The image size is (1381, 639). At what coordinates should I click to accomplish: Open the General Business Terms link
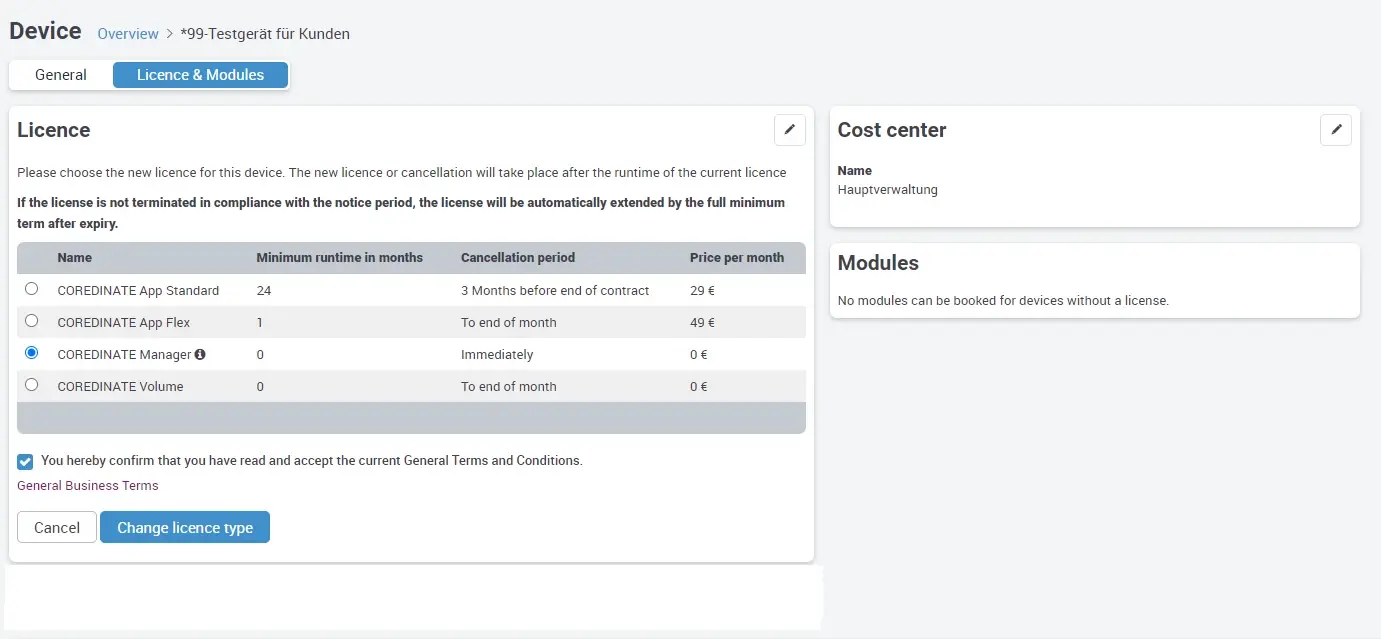pos(88,486)
